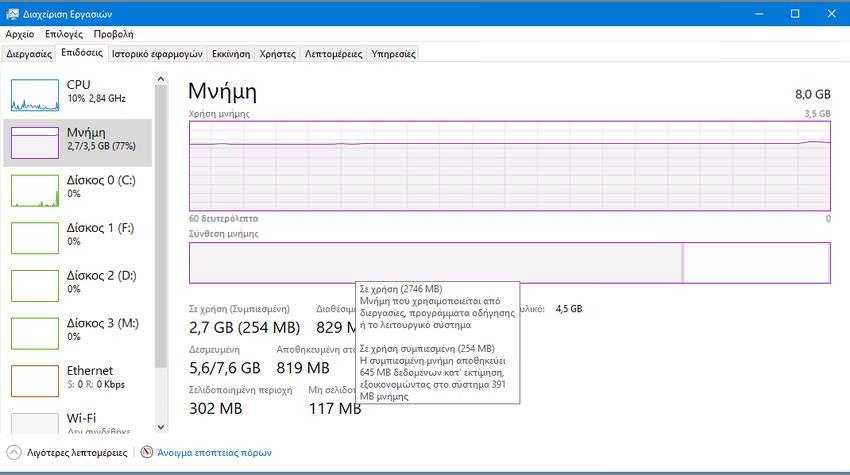Select the Δίσκος 2 (D:) graph thumbnail
Screen dimensions: 850x475
35,285
